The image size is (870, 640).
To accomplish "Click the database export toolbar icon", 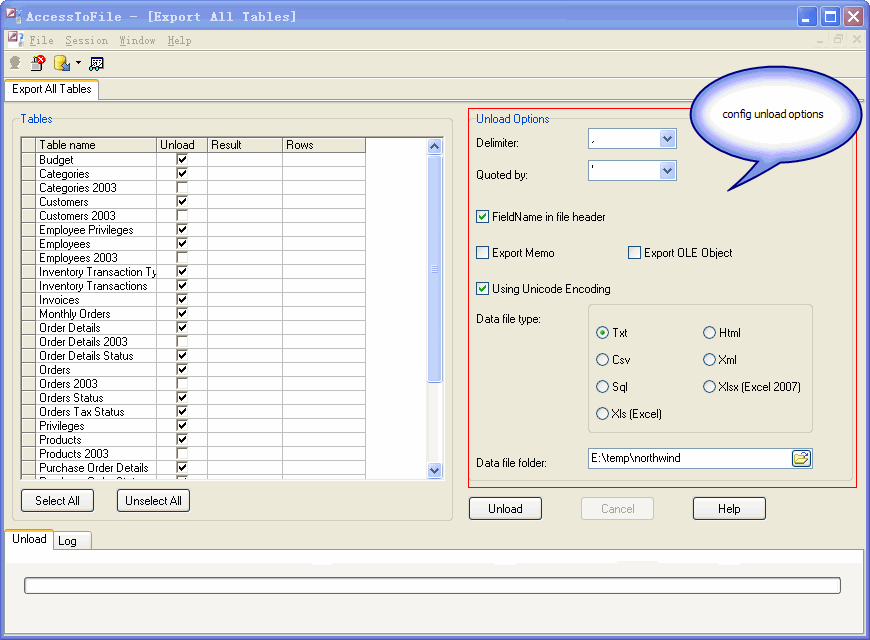I will (x=62, y=63).
